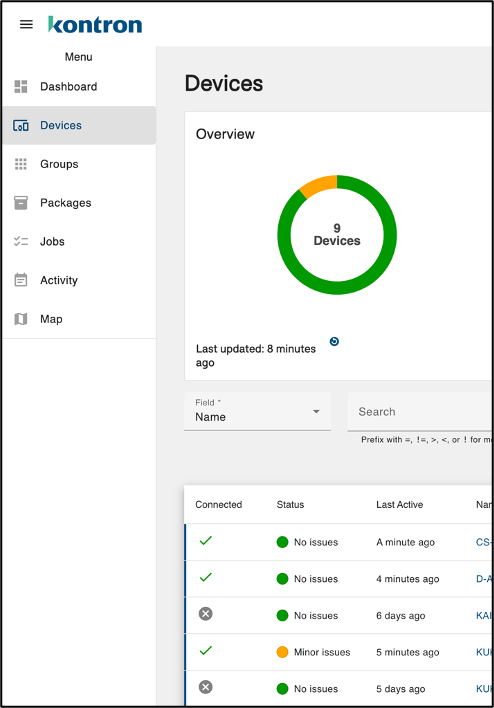Screen dimensions: 494x708
Task: Click '4 minutes ago' cell
Action: point(408,579)
